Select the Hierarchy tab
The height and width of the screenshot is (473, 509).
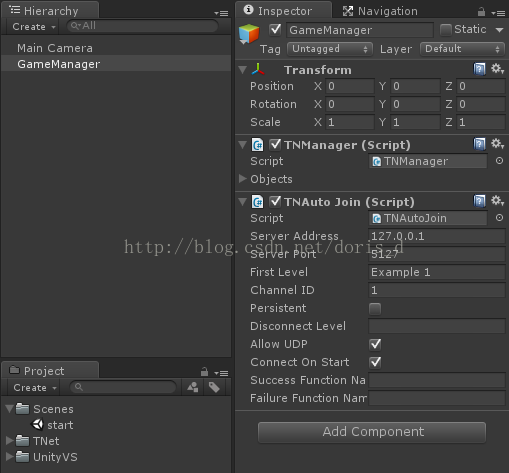click(x=50, y=11)
